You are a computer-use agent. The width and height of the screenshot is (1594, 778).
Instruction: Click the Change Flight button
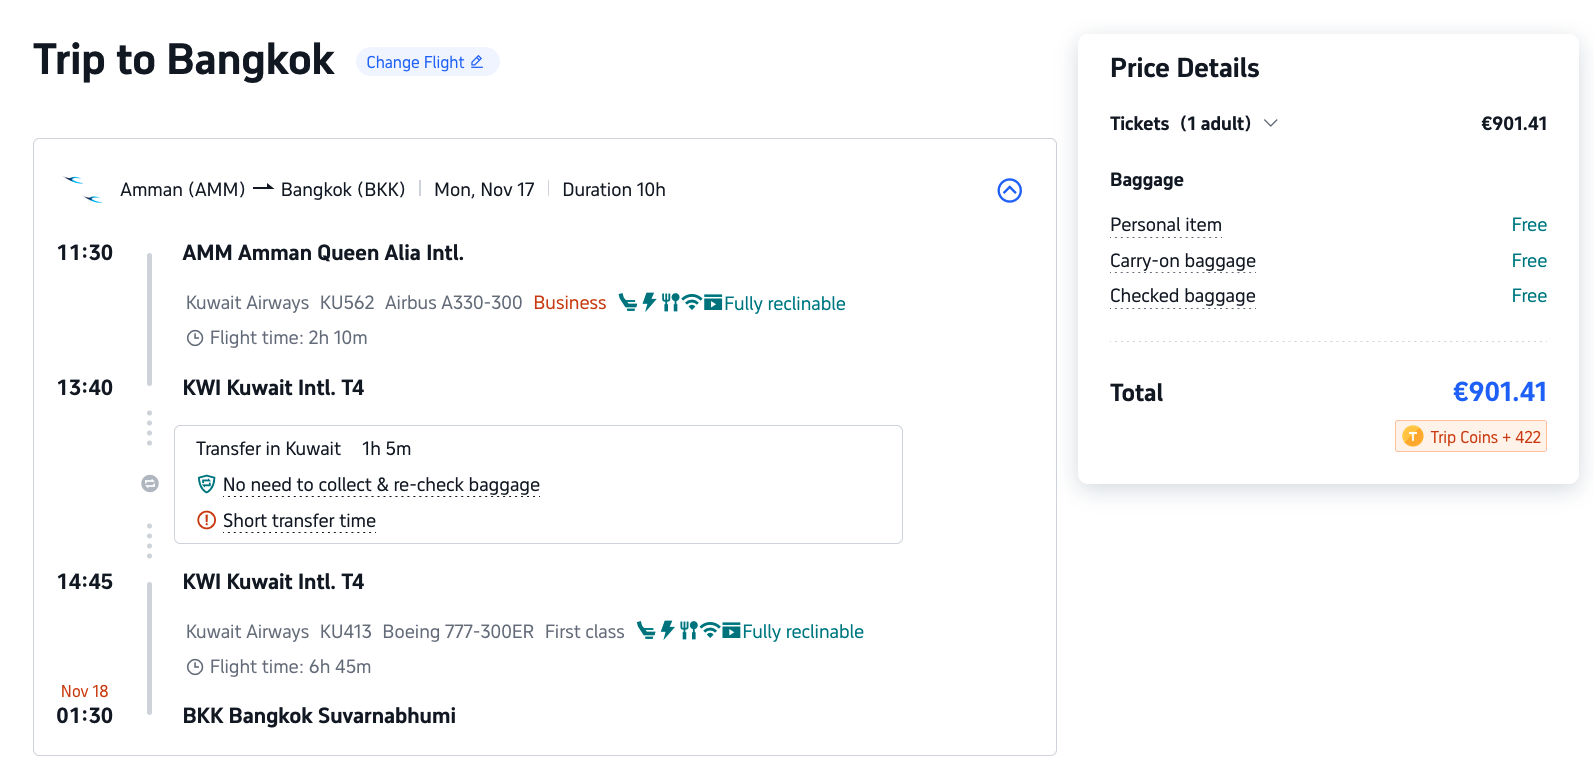pos(426,62)
